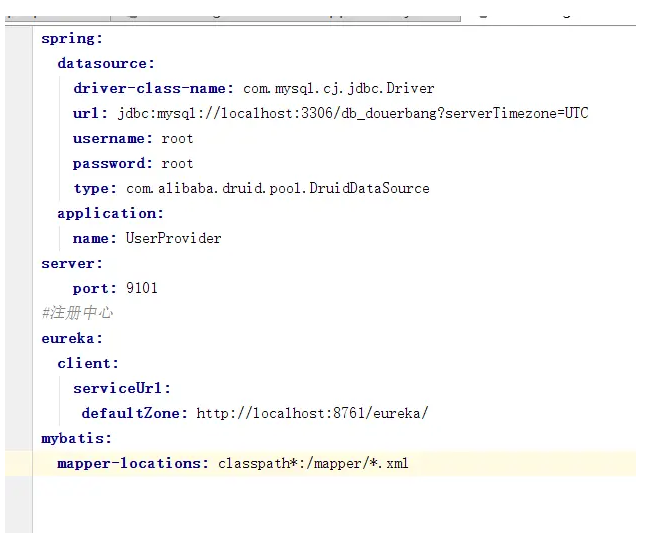Click the 'serviceUrl:' key
The height and width of the screenshot is (542, 664).
[122, 388]
